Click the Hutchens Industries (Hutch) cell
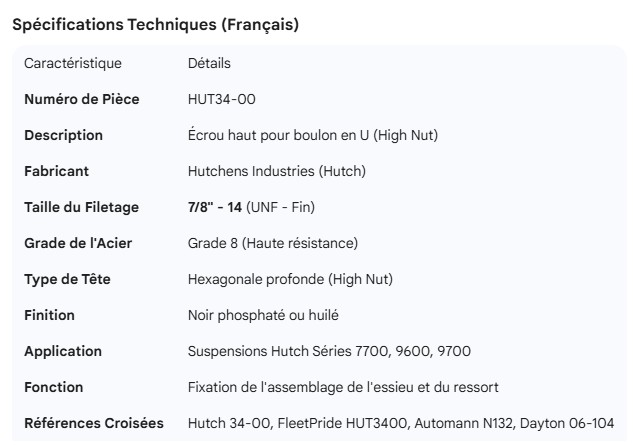Viewport: 633px width, 445px height. pos(277,171)
